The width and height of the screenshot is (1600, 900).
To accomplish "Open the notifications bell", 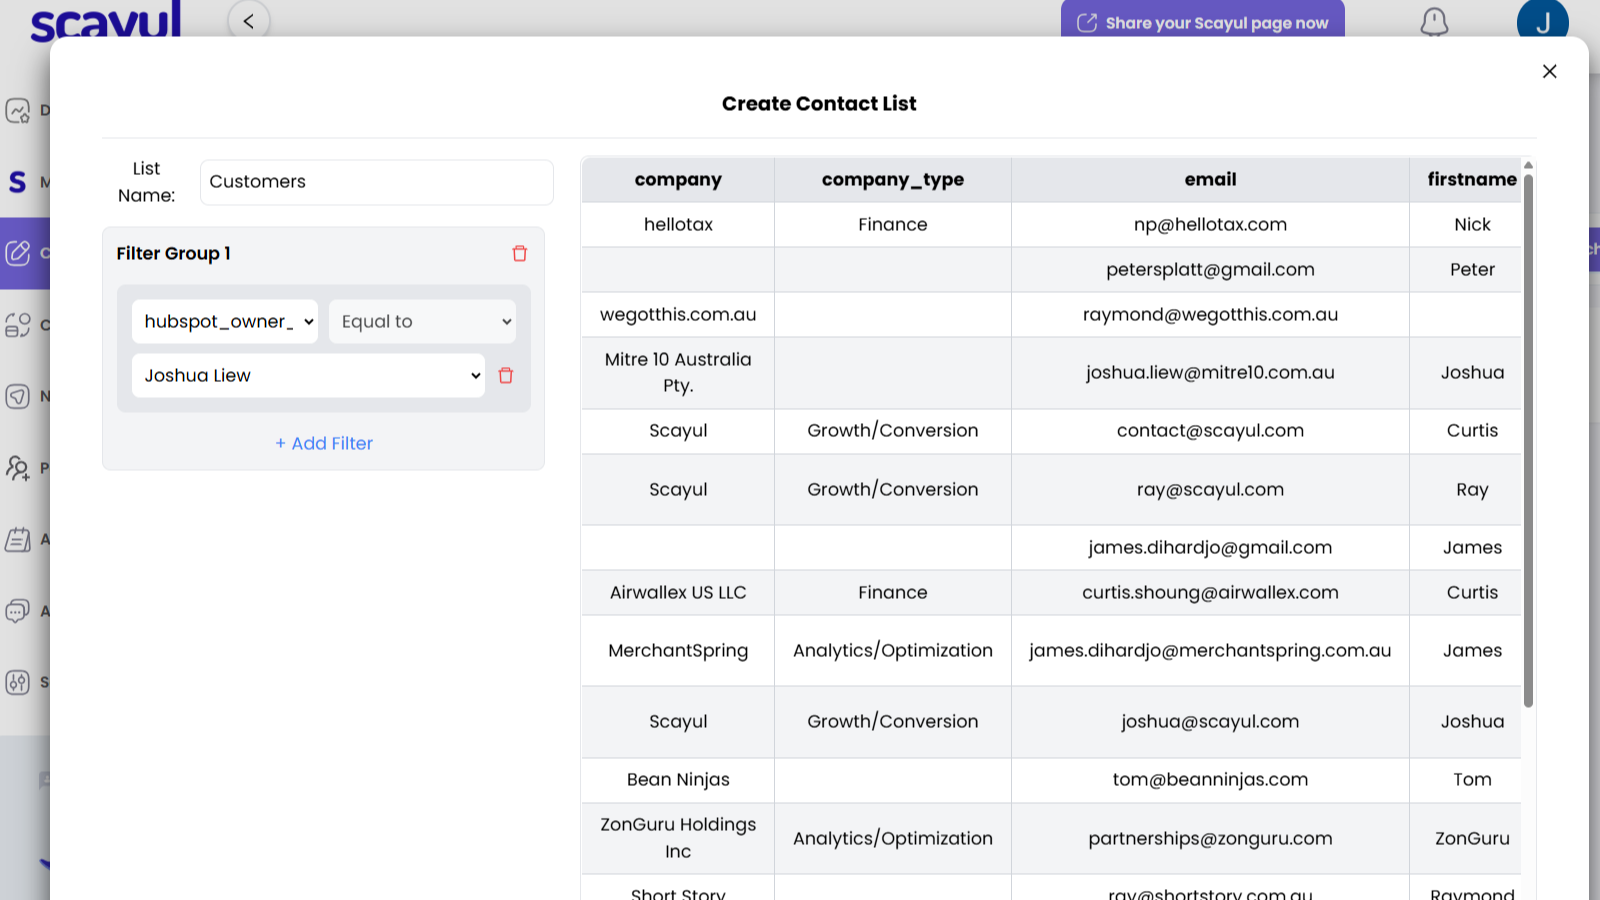I will click(x=1434, y=22).
